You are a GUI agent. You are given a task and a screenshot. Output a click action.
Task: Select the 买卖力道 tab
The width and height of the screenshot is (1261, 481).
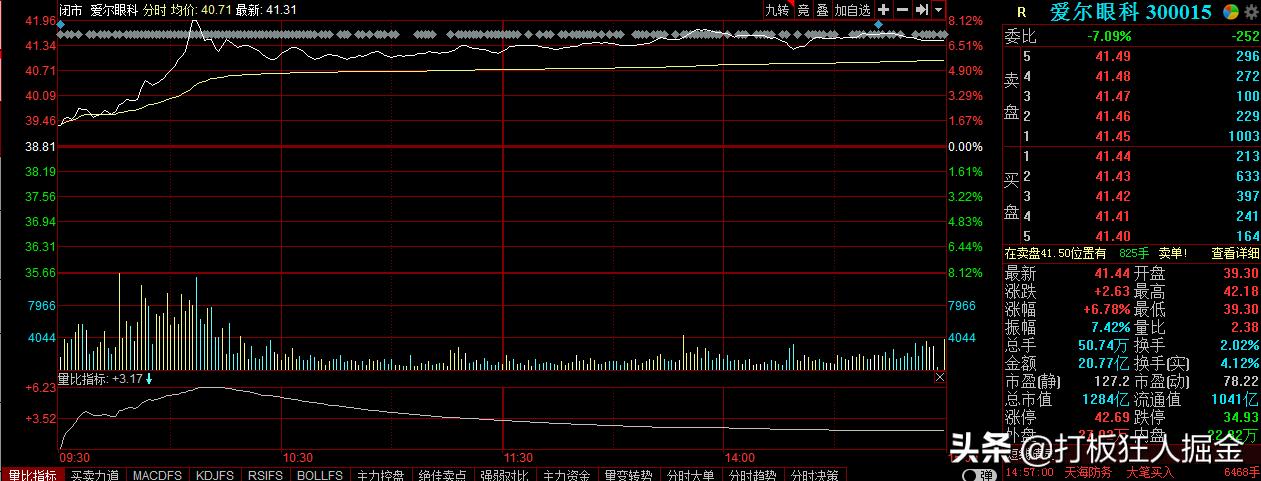tap(94, 475)
